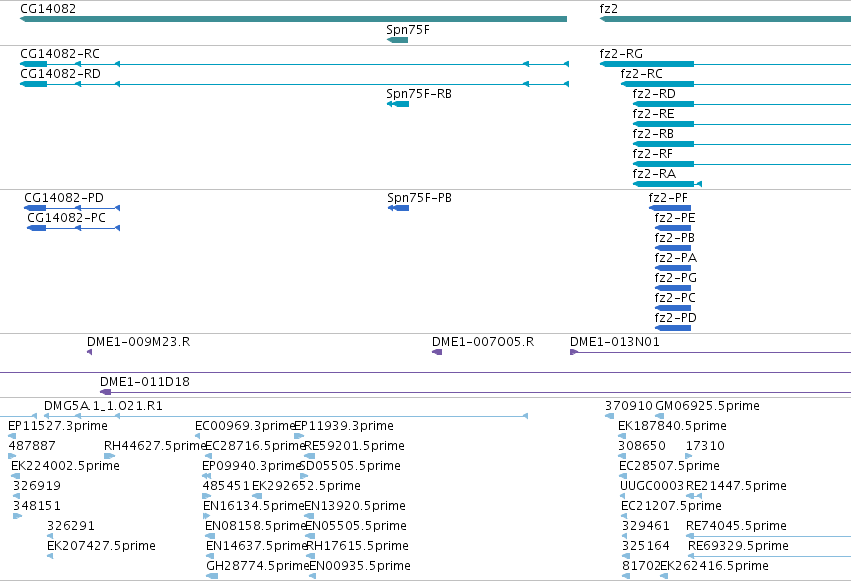Select the fz2-PA protein bar
This screenshot has height=581, width=851.
[x=673, y=268]
